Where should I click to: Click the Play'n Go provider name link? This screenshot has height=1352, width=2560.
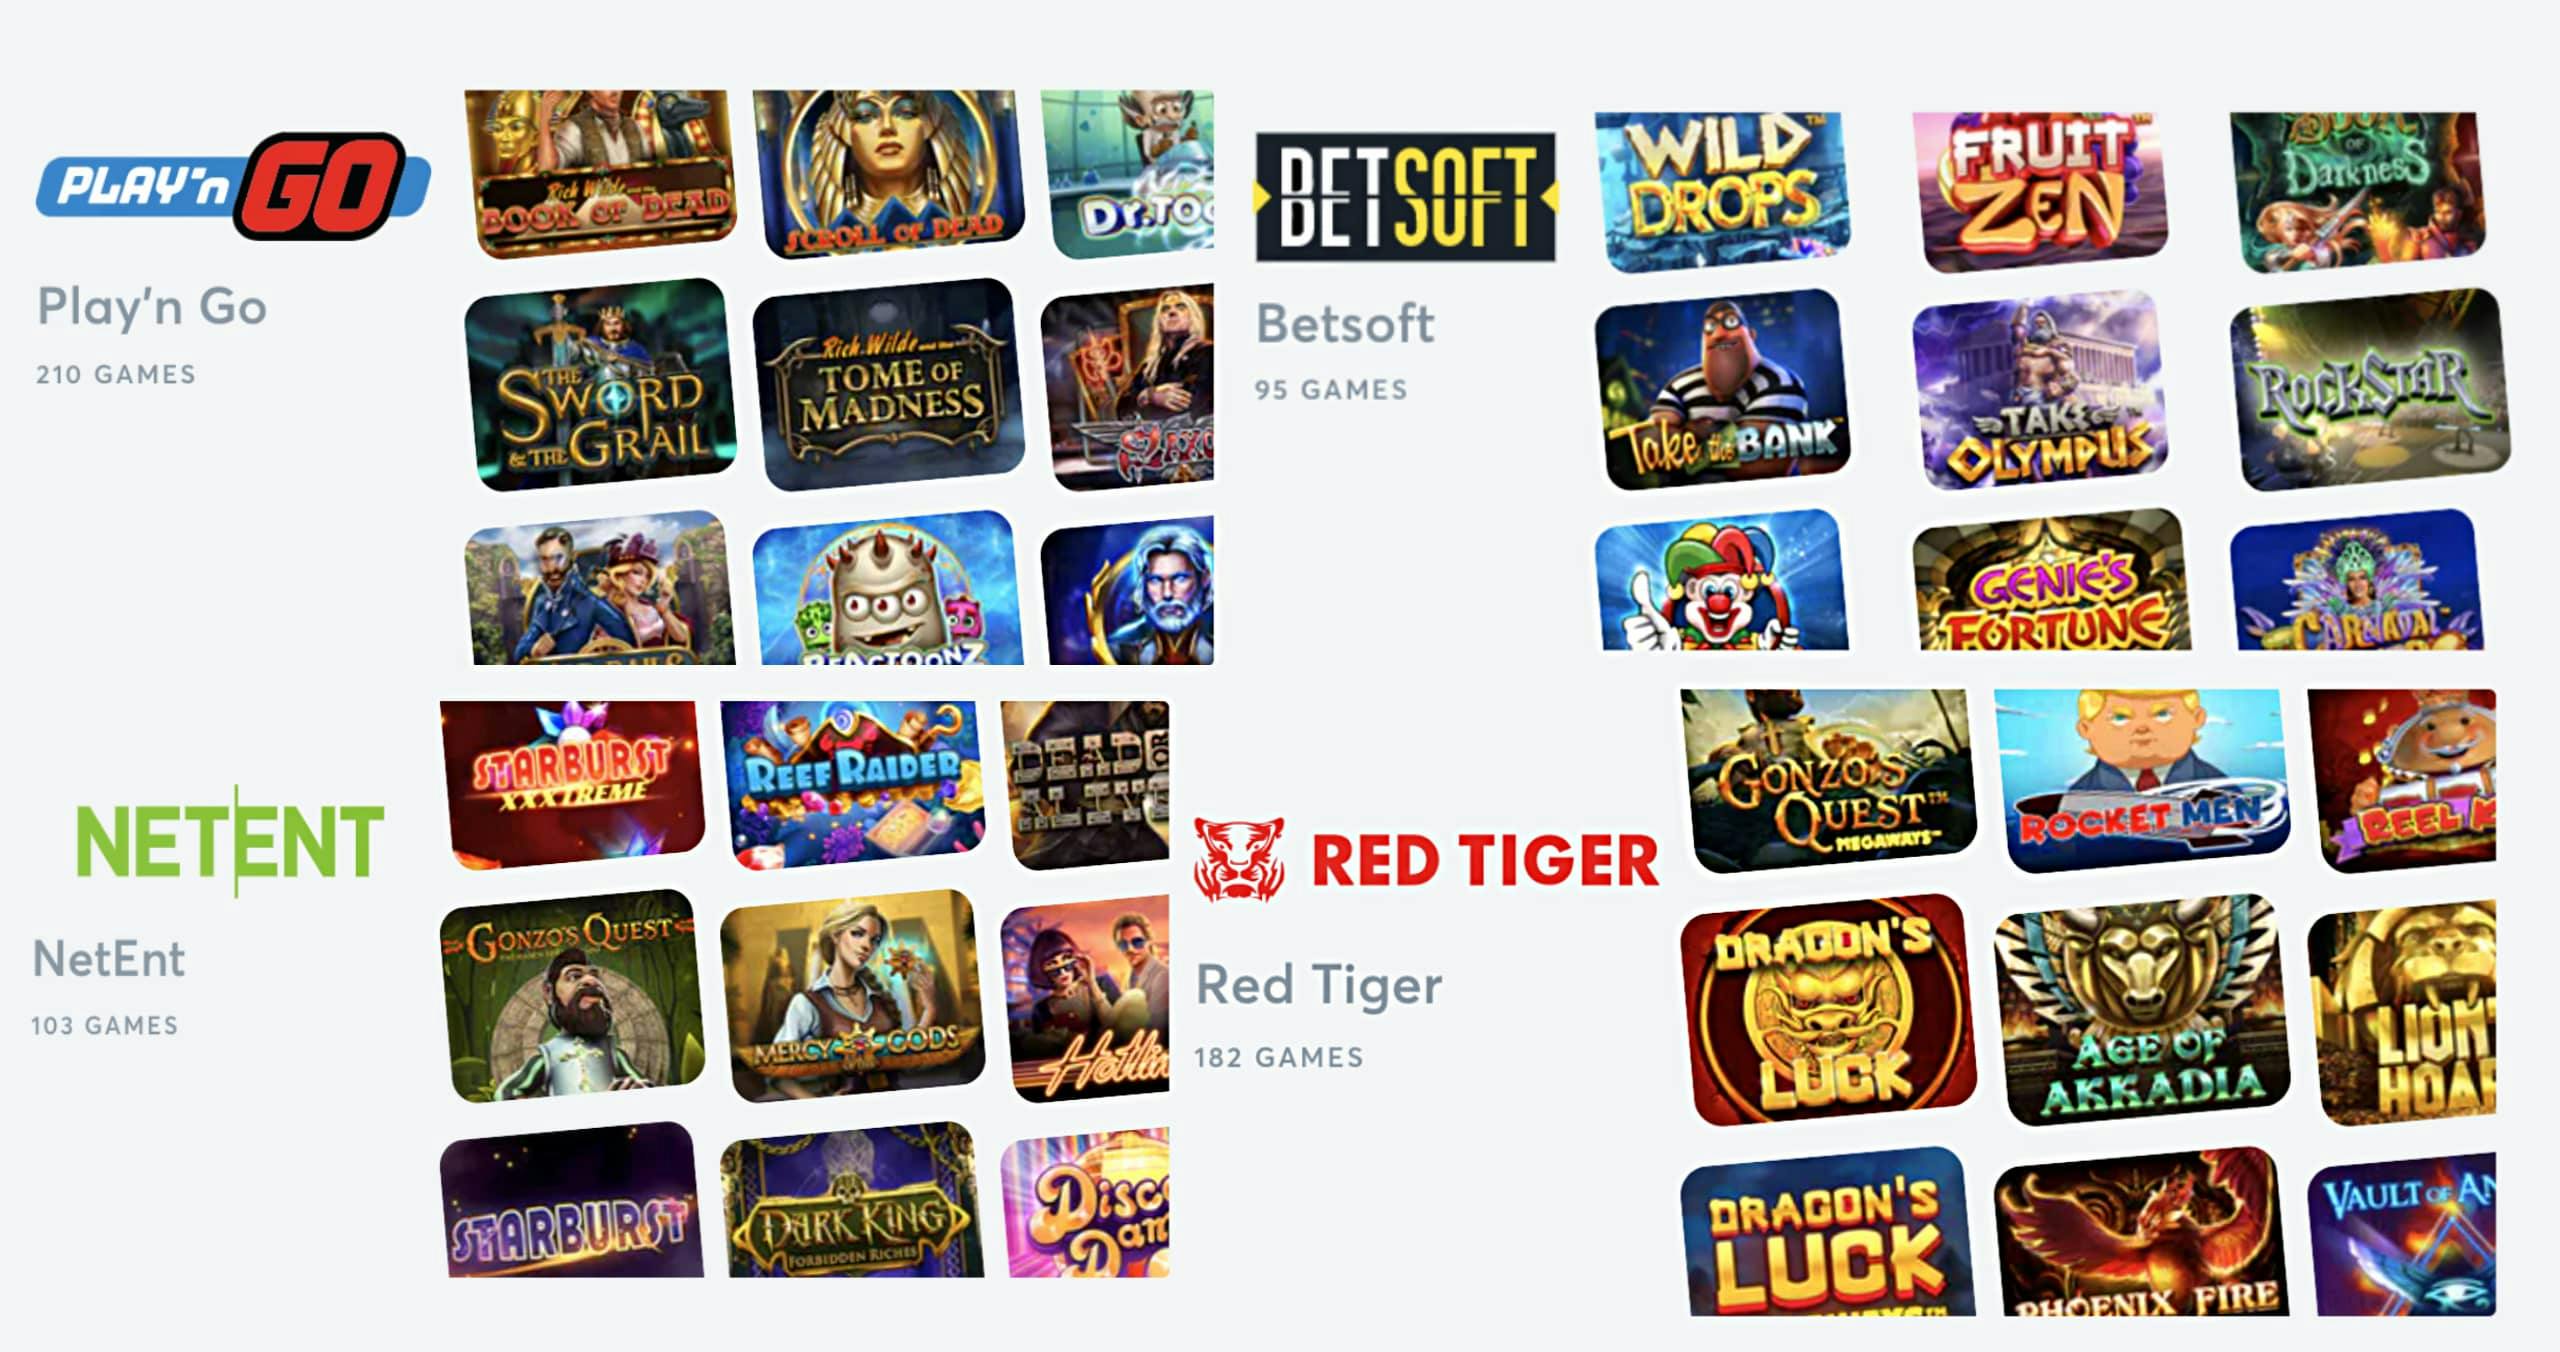click(152, 307)
